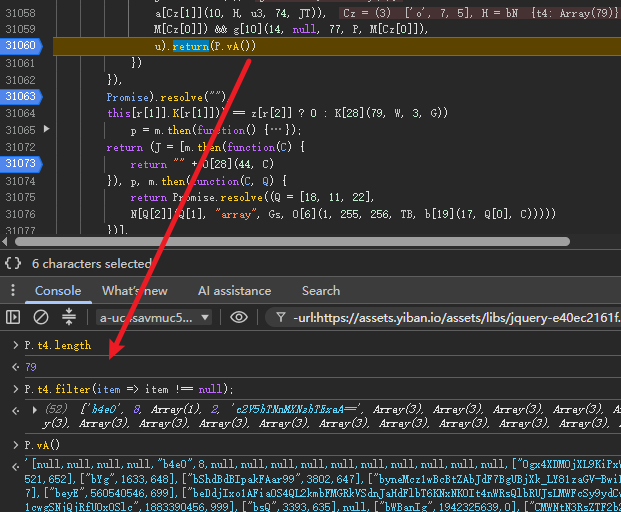Open JavaScript context dropdown a-uc...savmuc5

click(x=154, y=317)
